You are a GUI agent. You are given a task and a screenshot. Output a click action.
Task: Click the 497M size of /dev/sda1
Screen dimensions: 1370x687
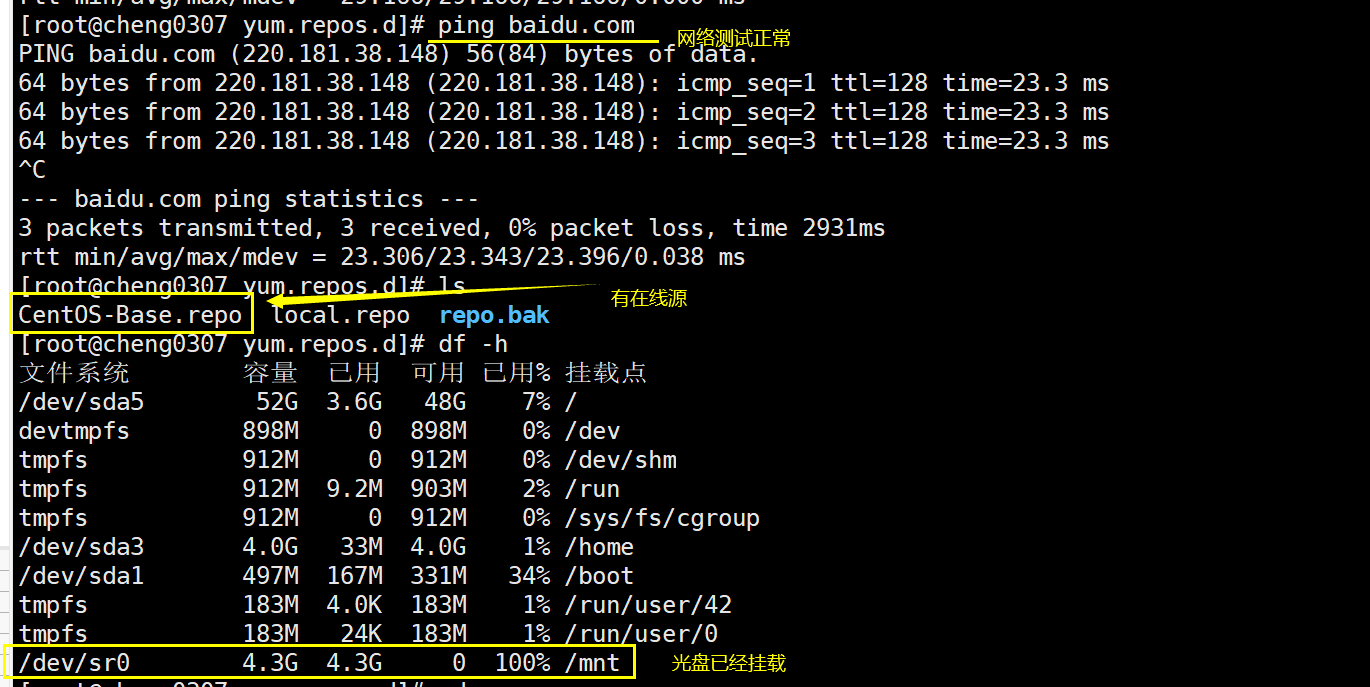(x=270, y=576)
